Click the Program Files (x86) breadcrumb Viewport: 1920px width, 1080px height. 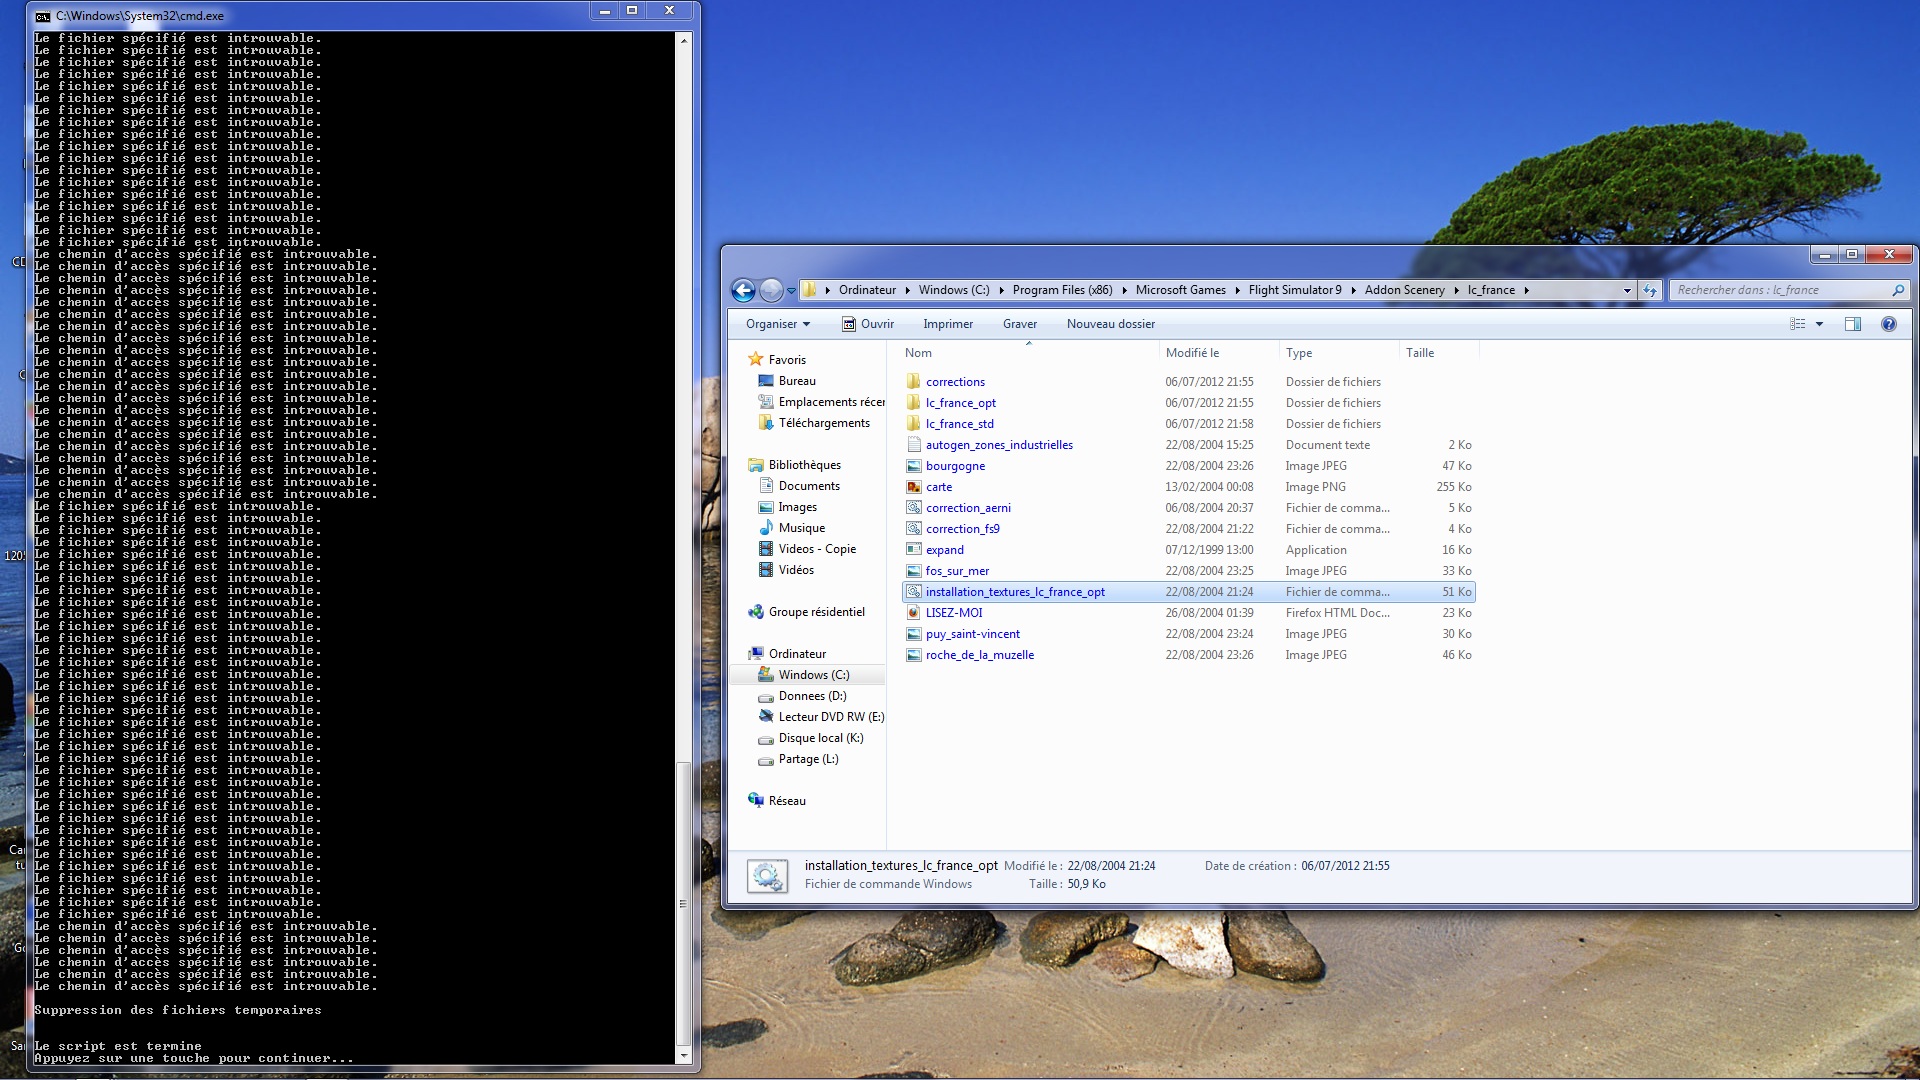tap(1062, 290)
